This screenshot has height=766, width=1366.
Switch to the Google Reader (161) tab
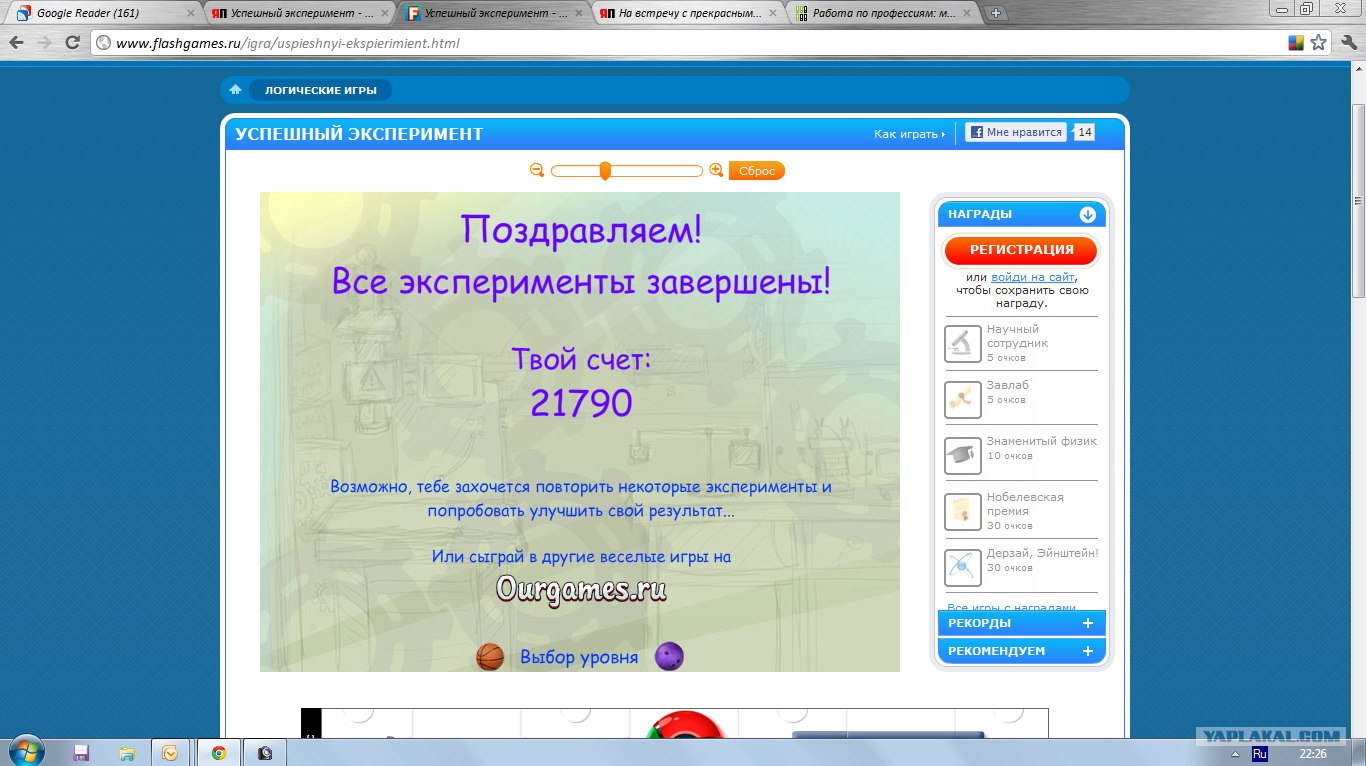tap(105, 13)
